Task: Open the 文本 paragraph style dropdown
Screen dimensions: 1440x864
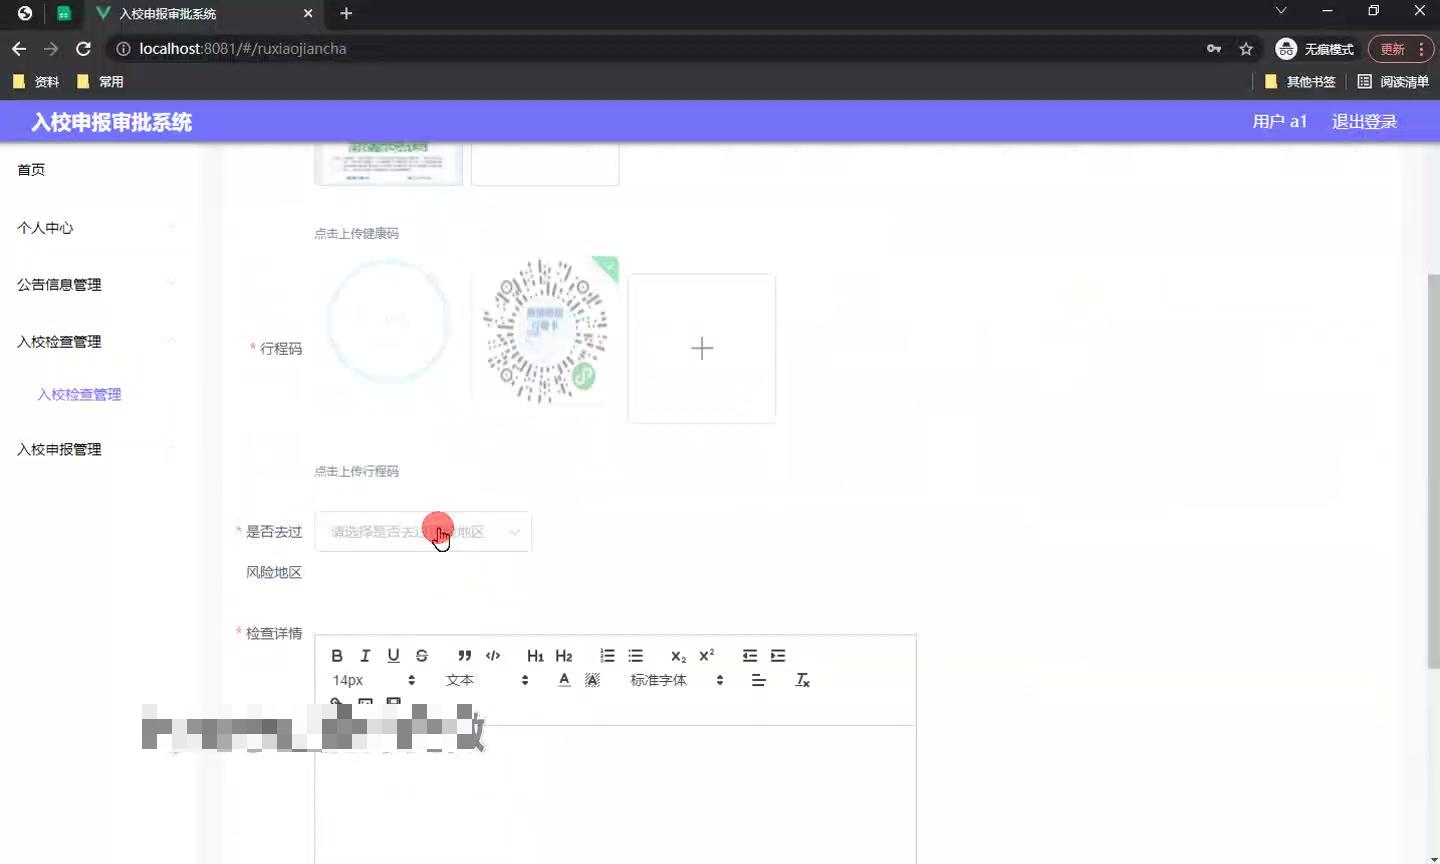Action: point(487,680)
